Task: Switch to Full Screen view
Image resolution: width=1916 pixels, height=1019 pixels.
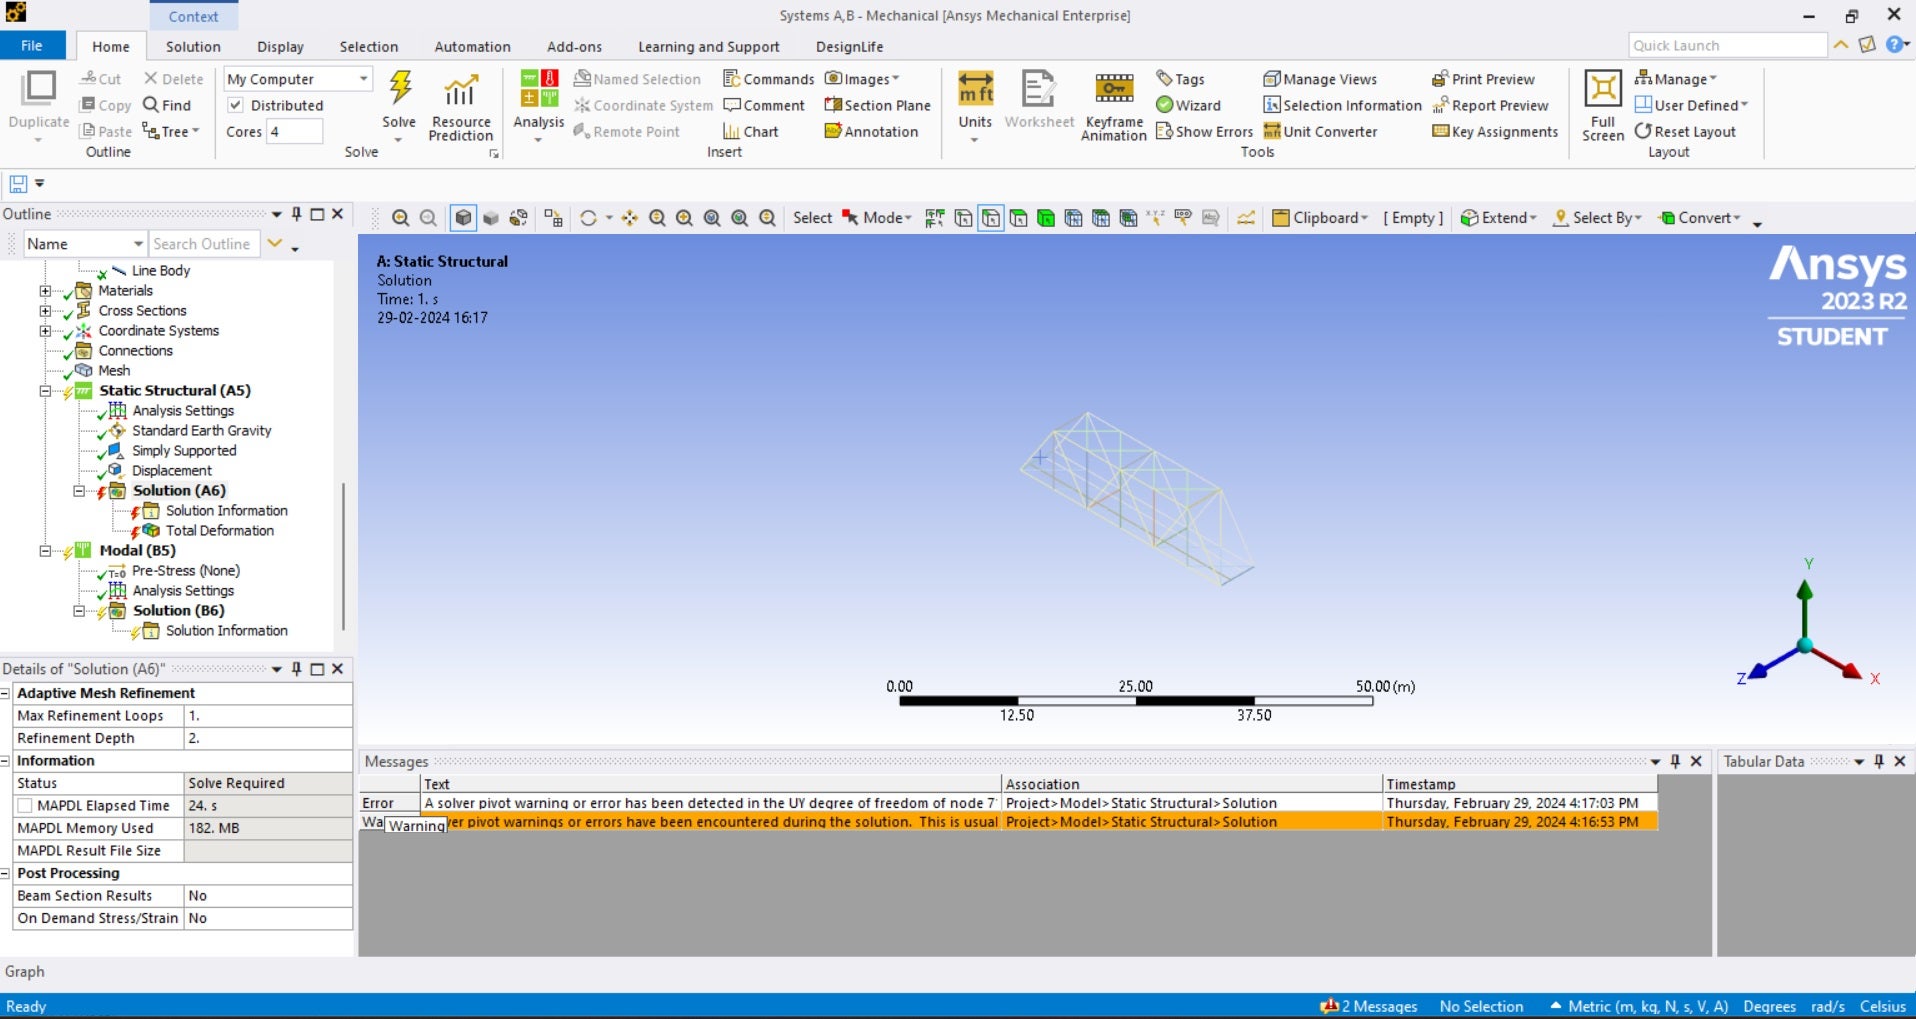Action: click(x=1602, y=90)
